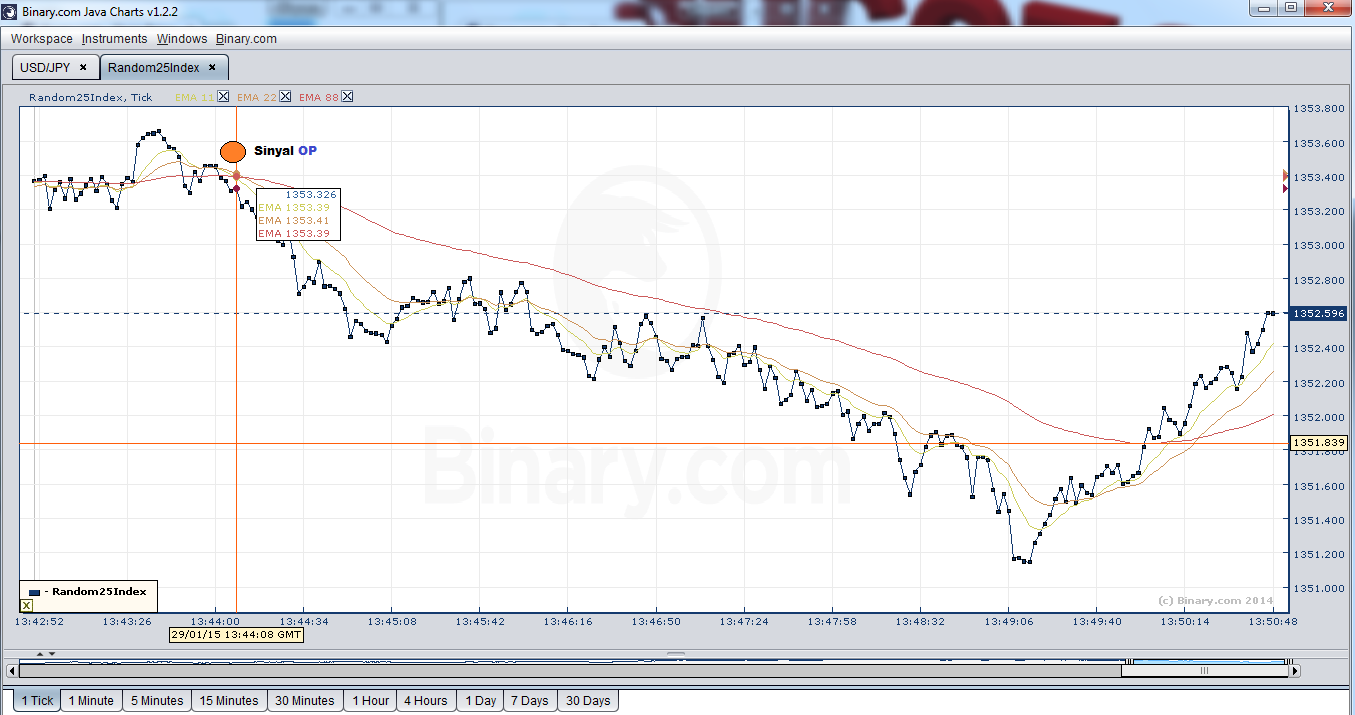Click the Random25Index, Tick chart title

[91, 97]
